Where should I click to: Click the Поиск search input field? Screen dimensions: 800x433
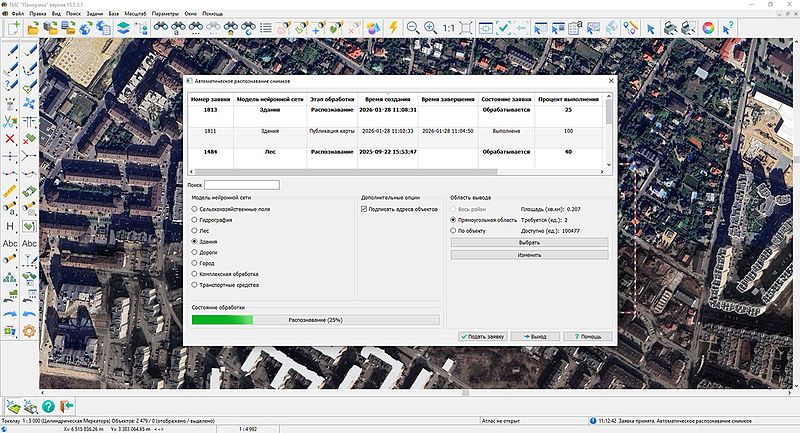click(x=242, y=185)
